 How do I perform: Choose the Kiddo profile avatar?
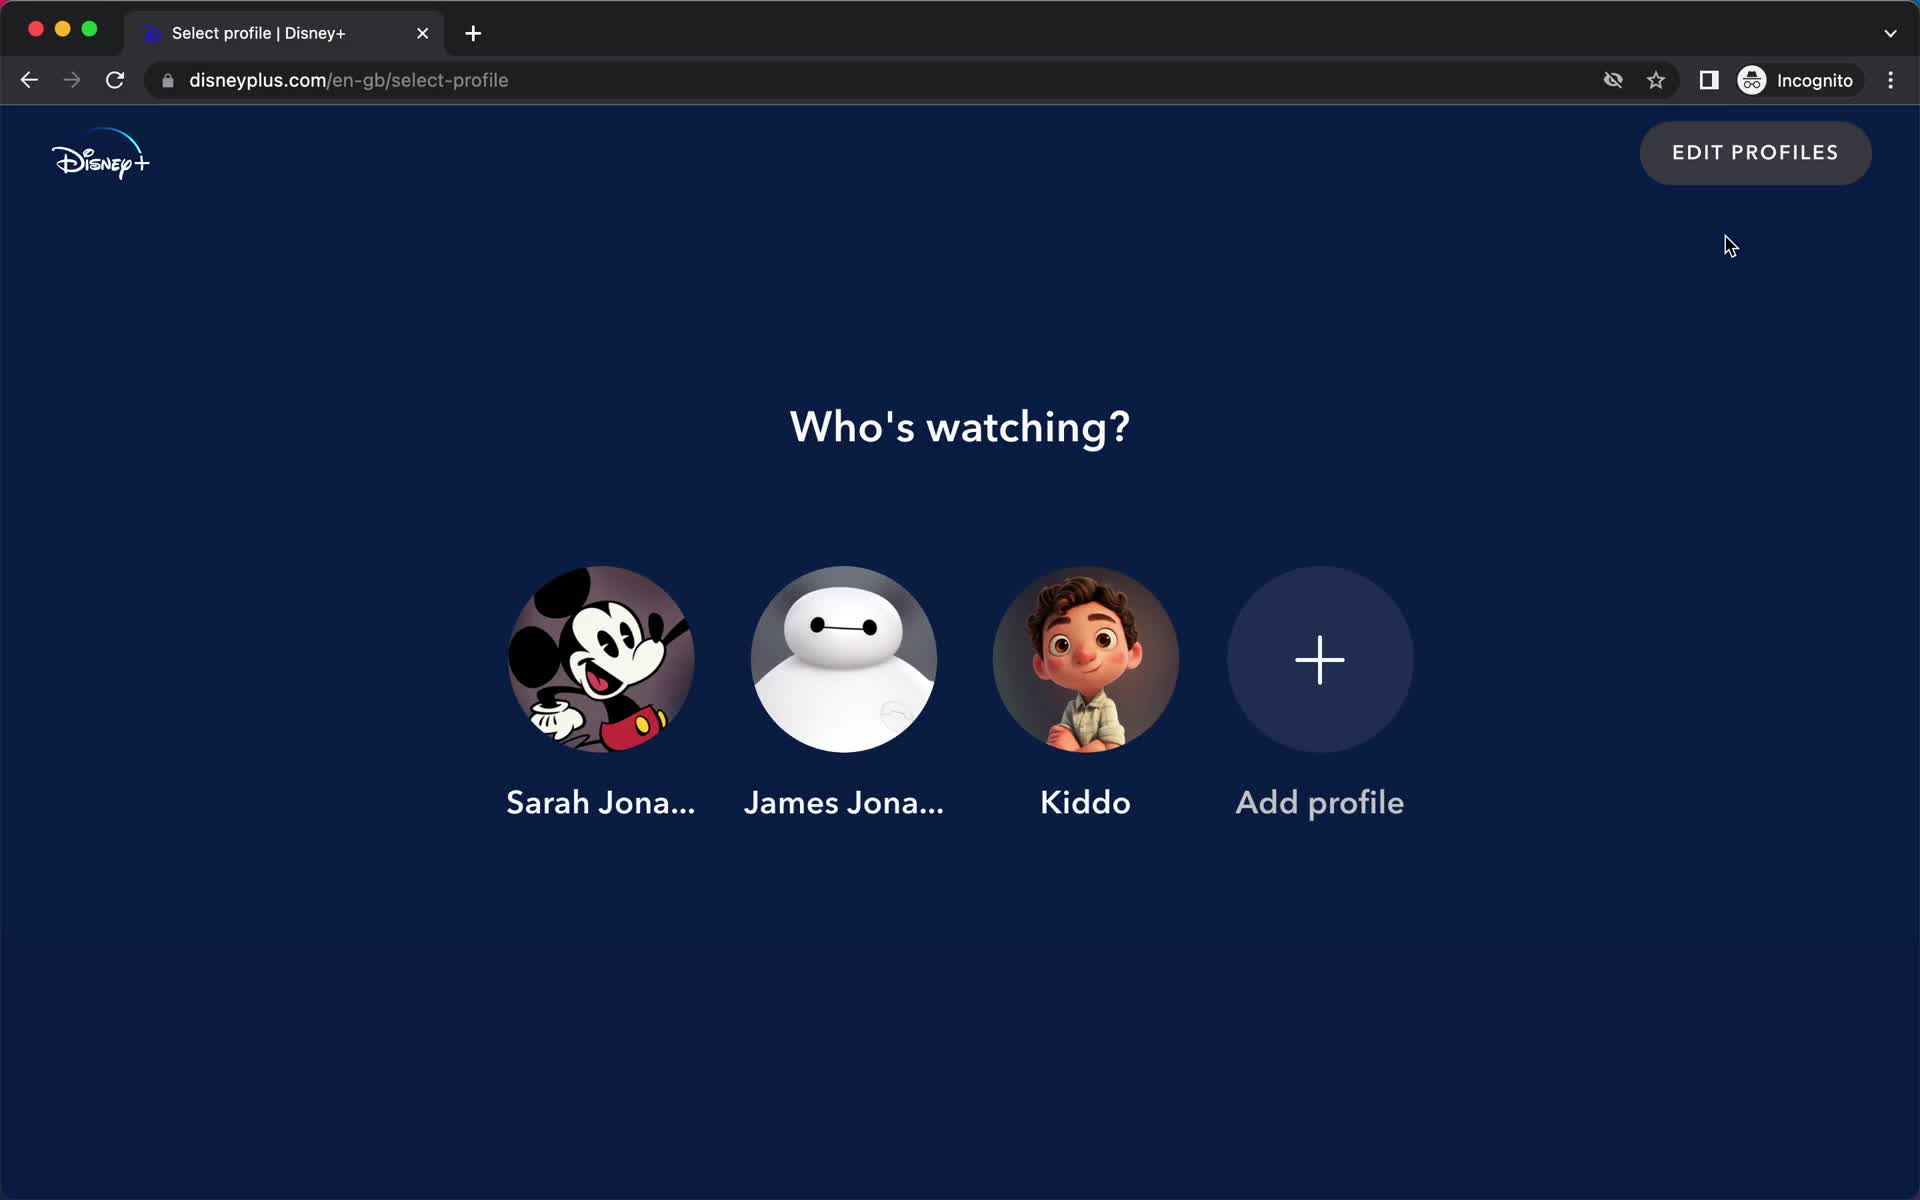(1085, 659)
